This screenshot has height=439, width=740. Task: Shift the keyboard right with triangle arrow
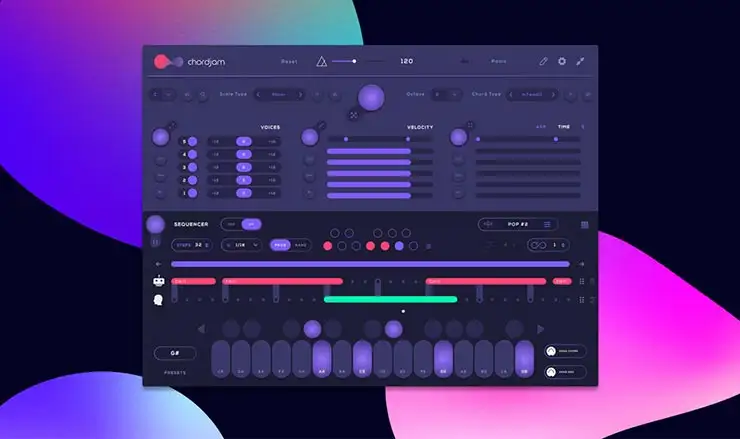(x=540, y=329)
